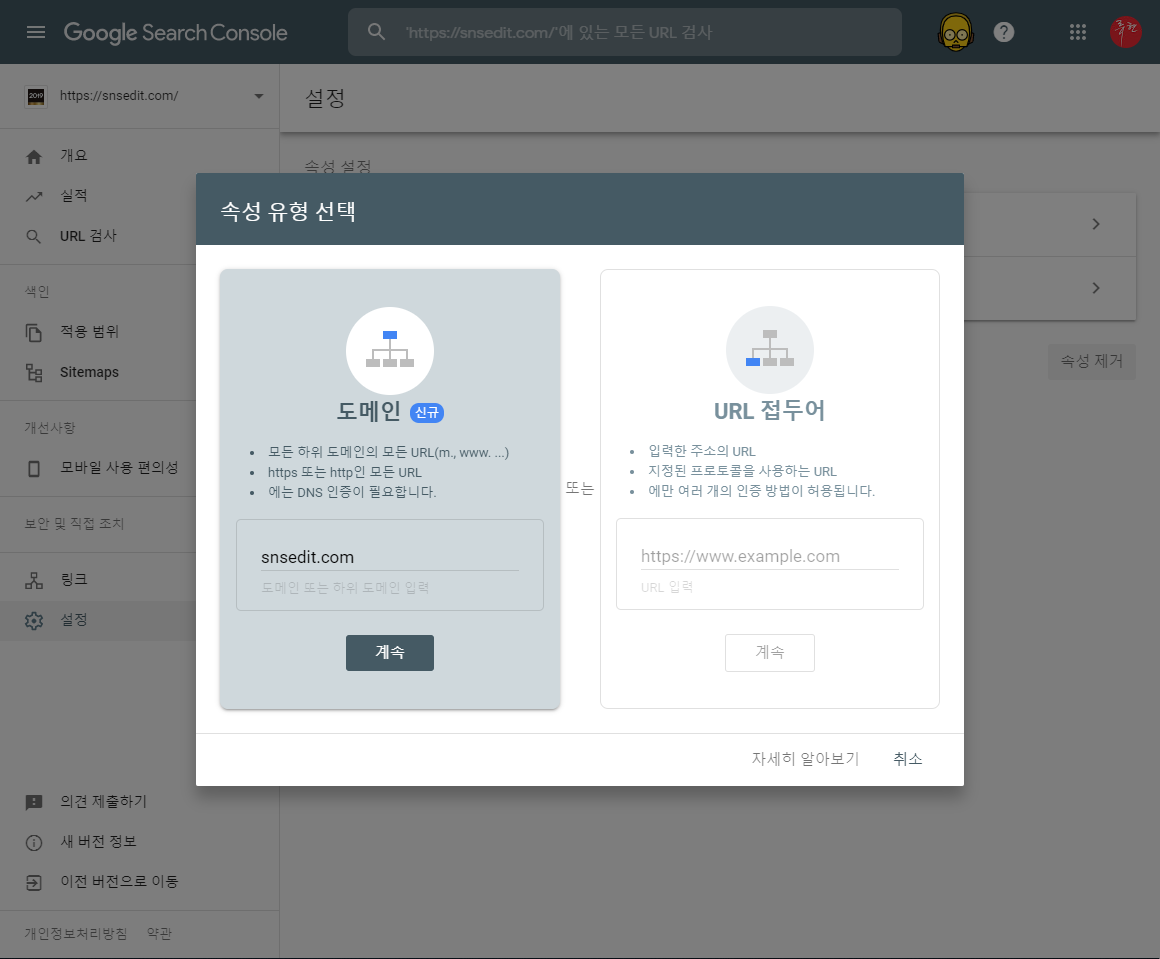Click the 속성 유형 선택 dialog title
The width and height of the screenshot is (1160, 959).
(x=289, y=212)
